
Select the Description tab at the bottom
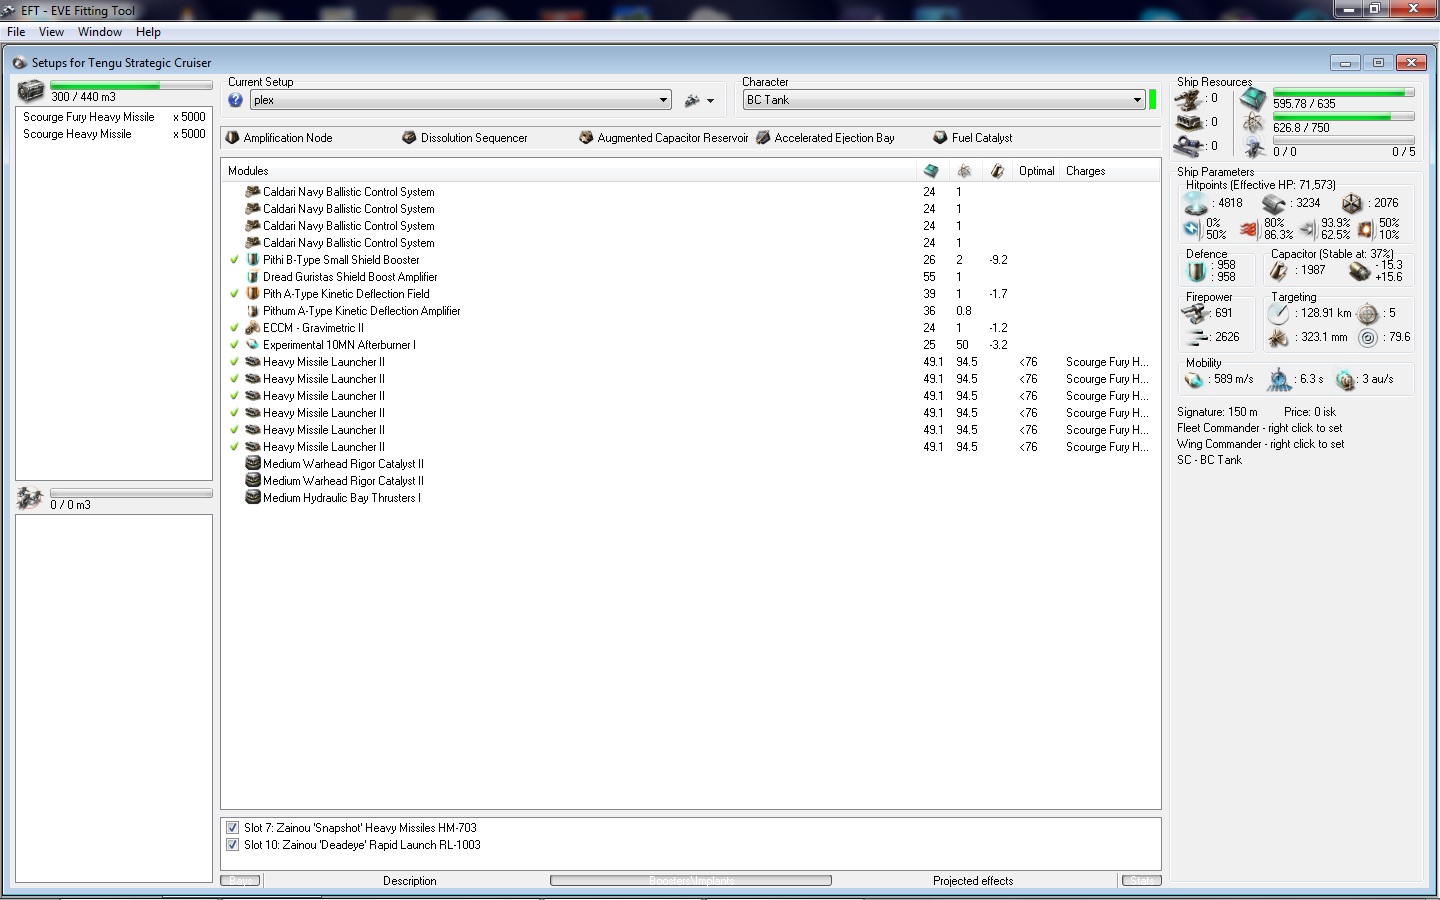click(410, 881)
